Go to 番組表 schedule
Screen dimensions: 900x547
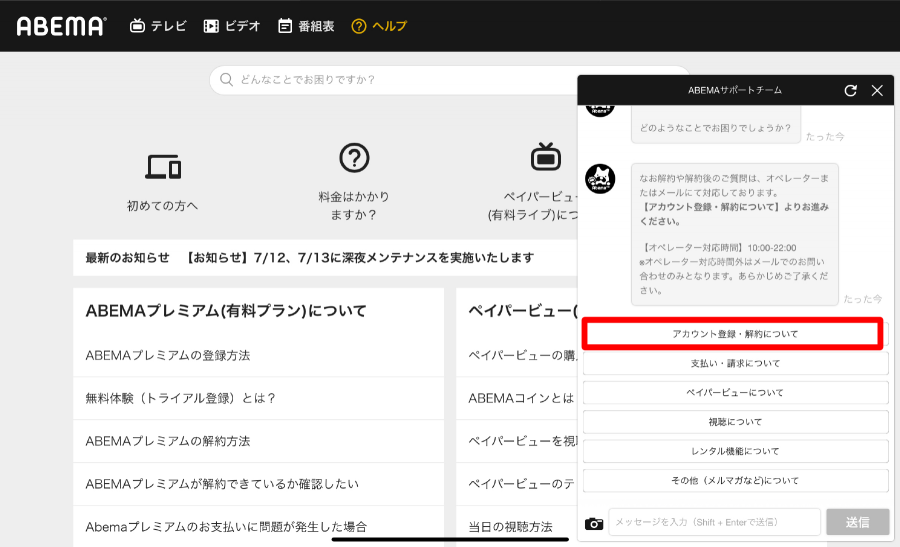pyautogui.click(x=306, y=26)
